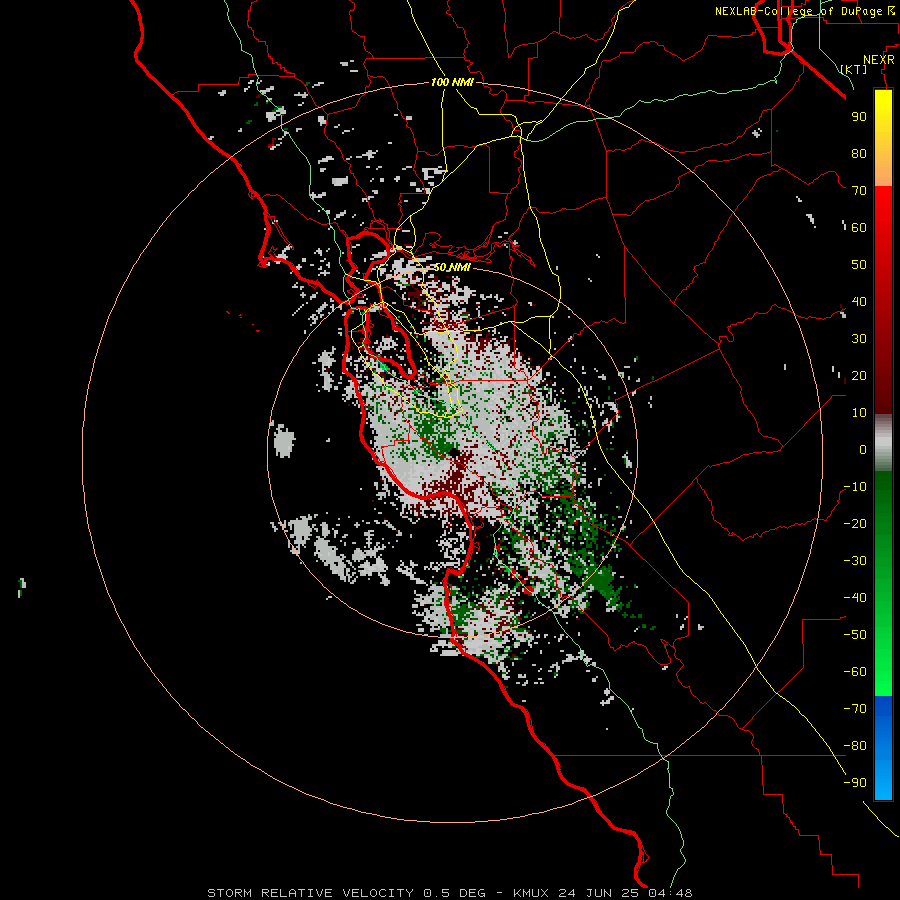Screen dimensions: 900x900
Task: Click the [KT] units label above the legend
Action: (x=854, y=69)
